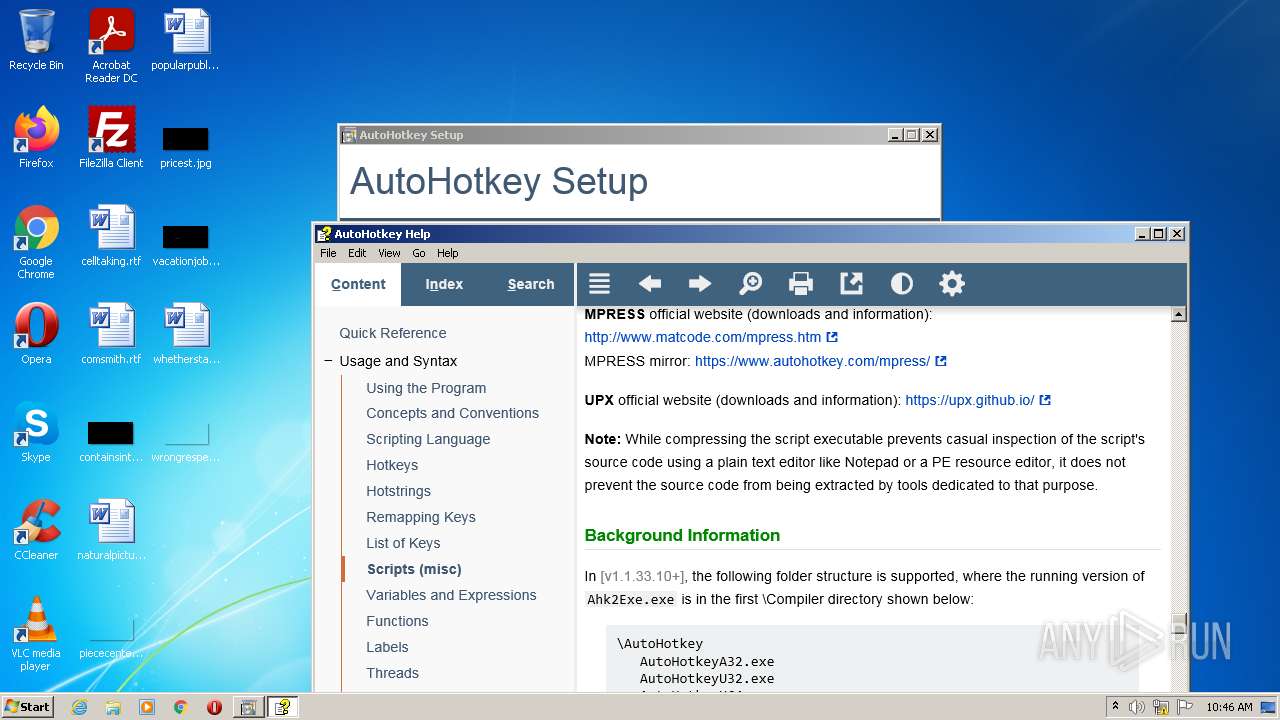Switch to the Index tab
Screen dimensions: 1280x720
tap(444, 284)
